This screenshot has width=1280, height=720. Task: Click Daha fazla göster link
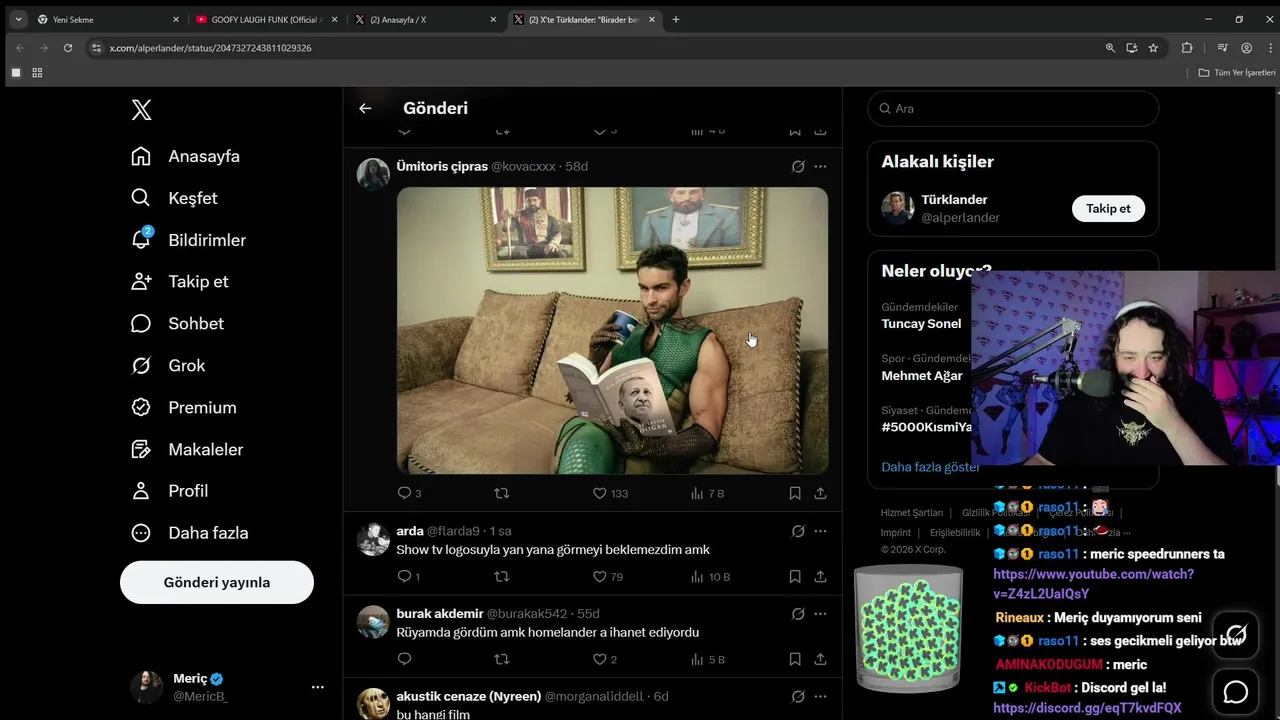[x=930, y=467]
